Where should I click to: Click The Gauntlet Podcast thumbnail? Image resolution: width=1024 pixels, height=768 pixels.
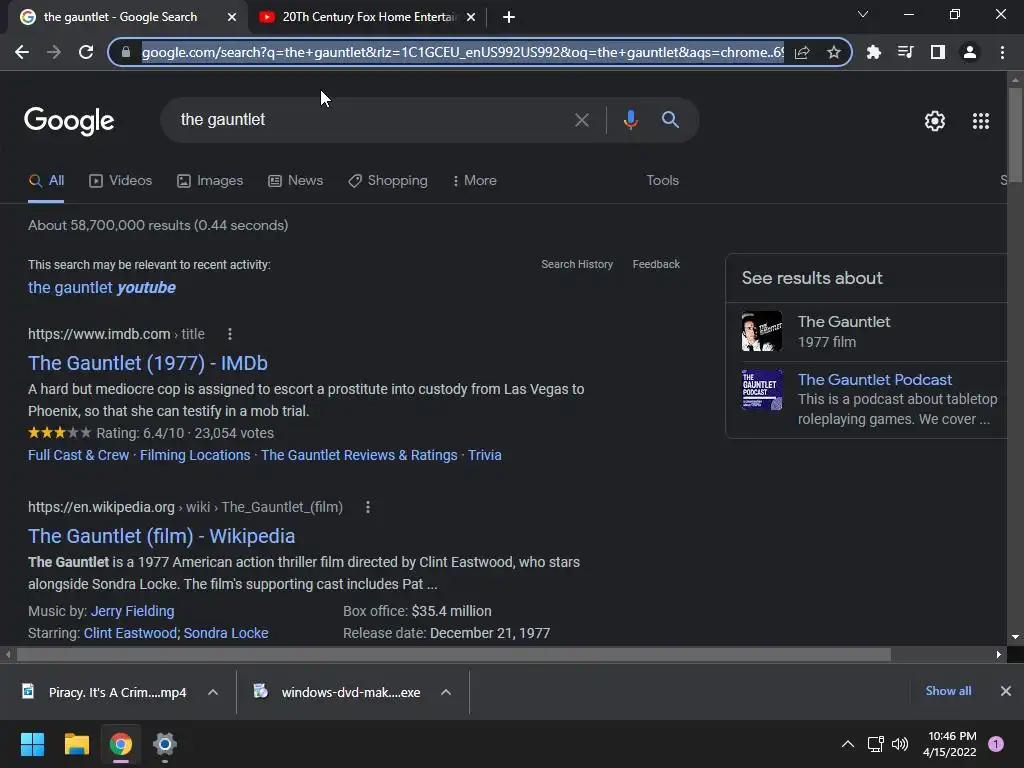(761, 390)
